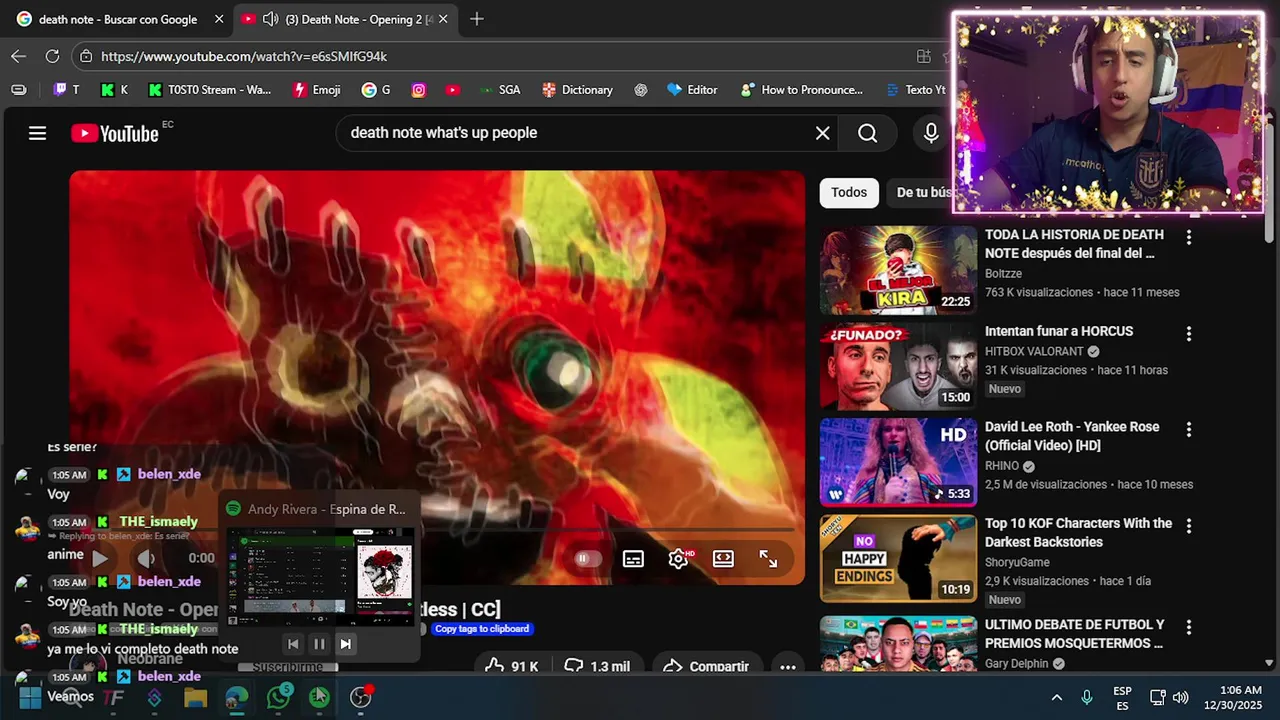Open WhatsApp from the taskbar

click(279, 697)
